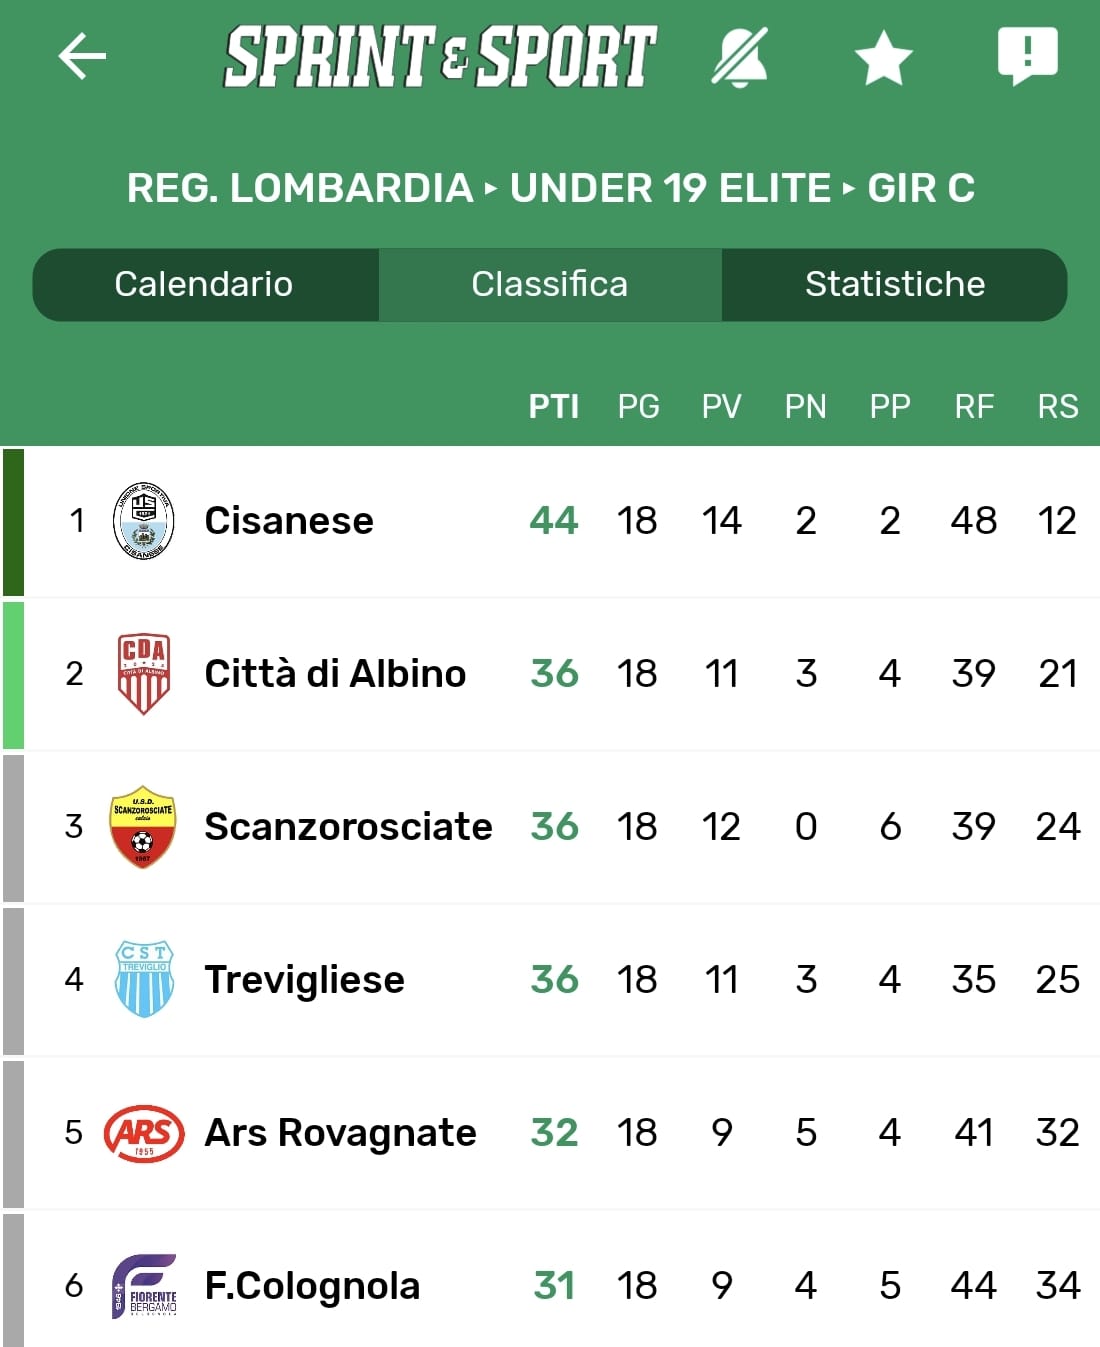Open REG. LOMBARDIA in the breadcrumb
Viewport: 1100px width, 1347px height.
coord(300,188)
